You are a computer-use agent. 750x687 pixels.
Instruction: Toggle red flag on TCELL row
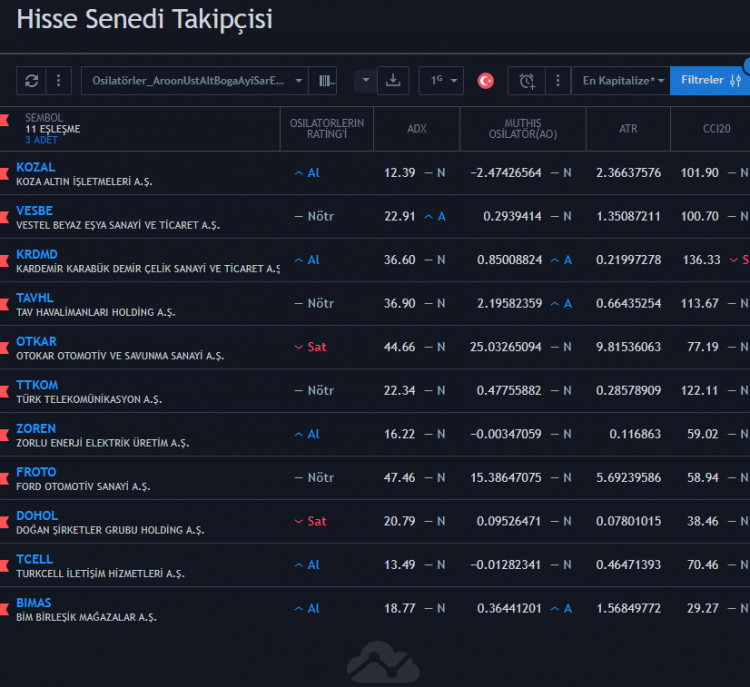click(5, 565)
